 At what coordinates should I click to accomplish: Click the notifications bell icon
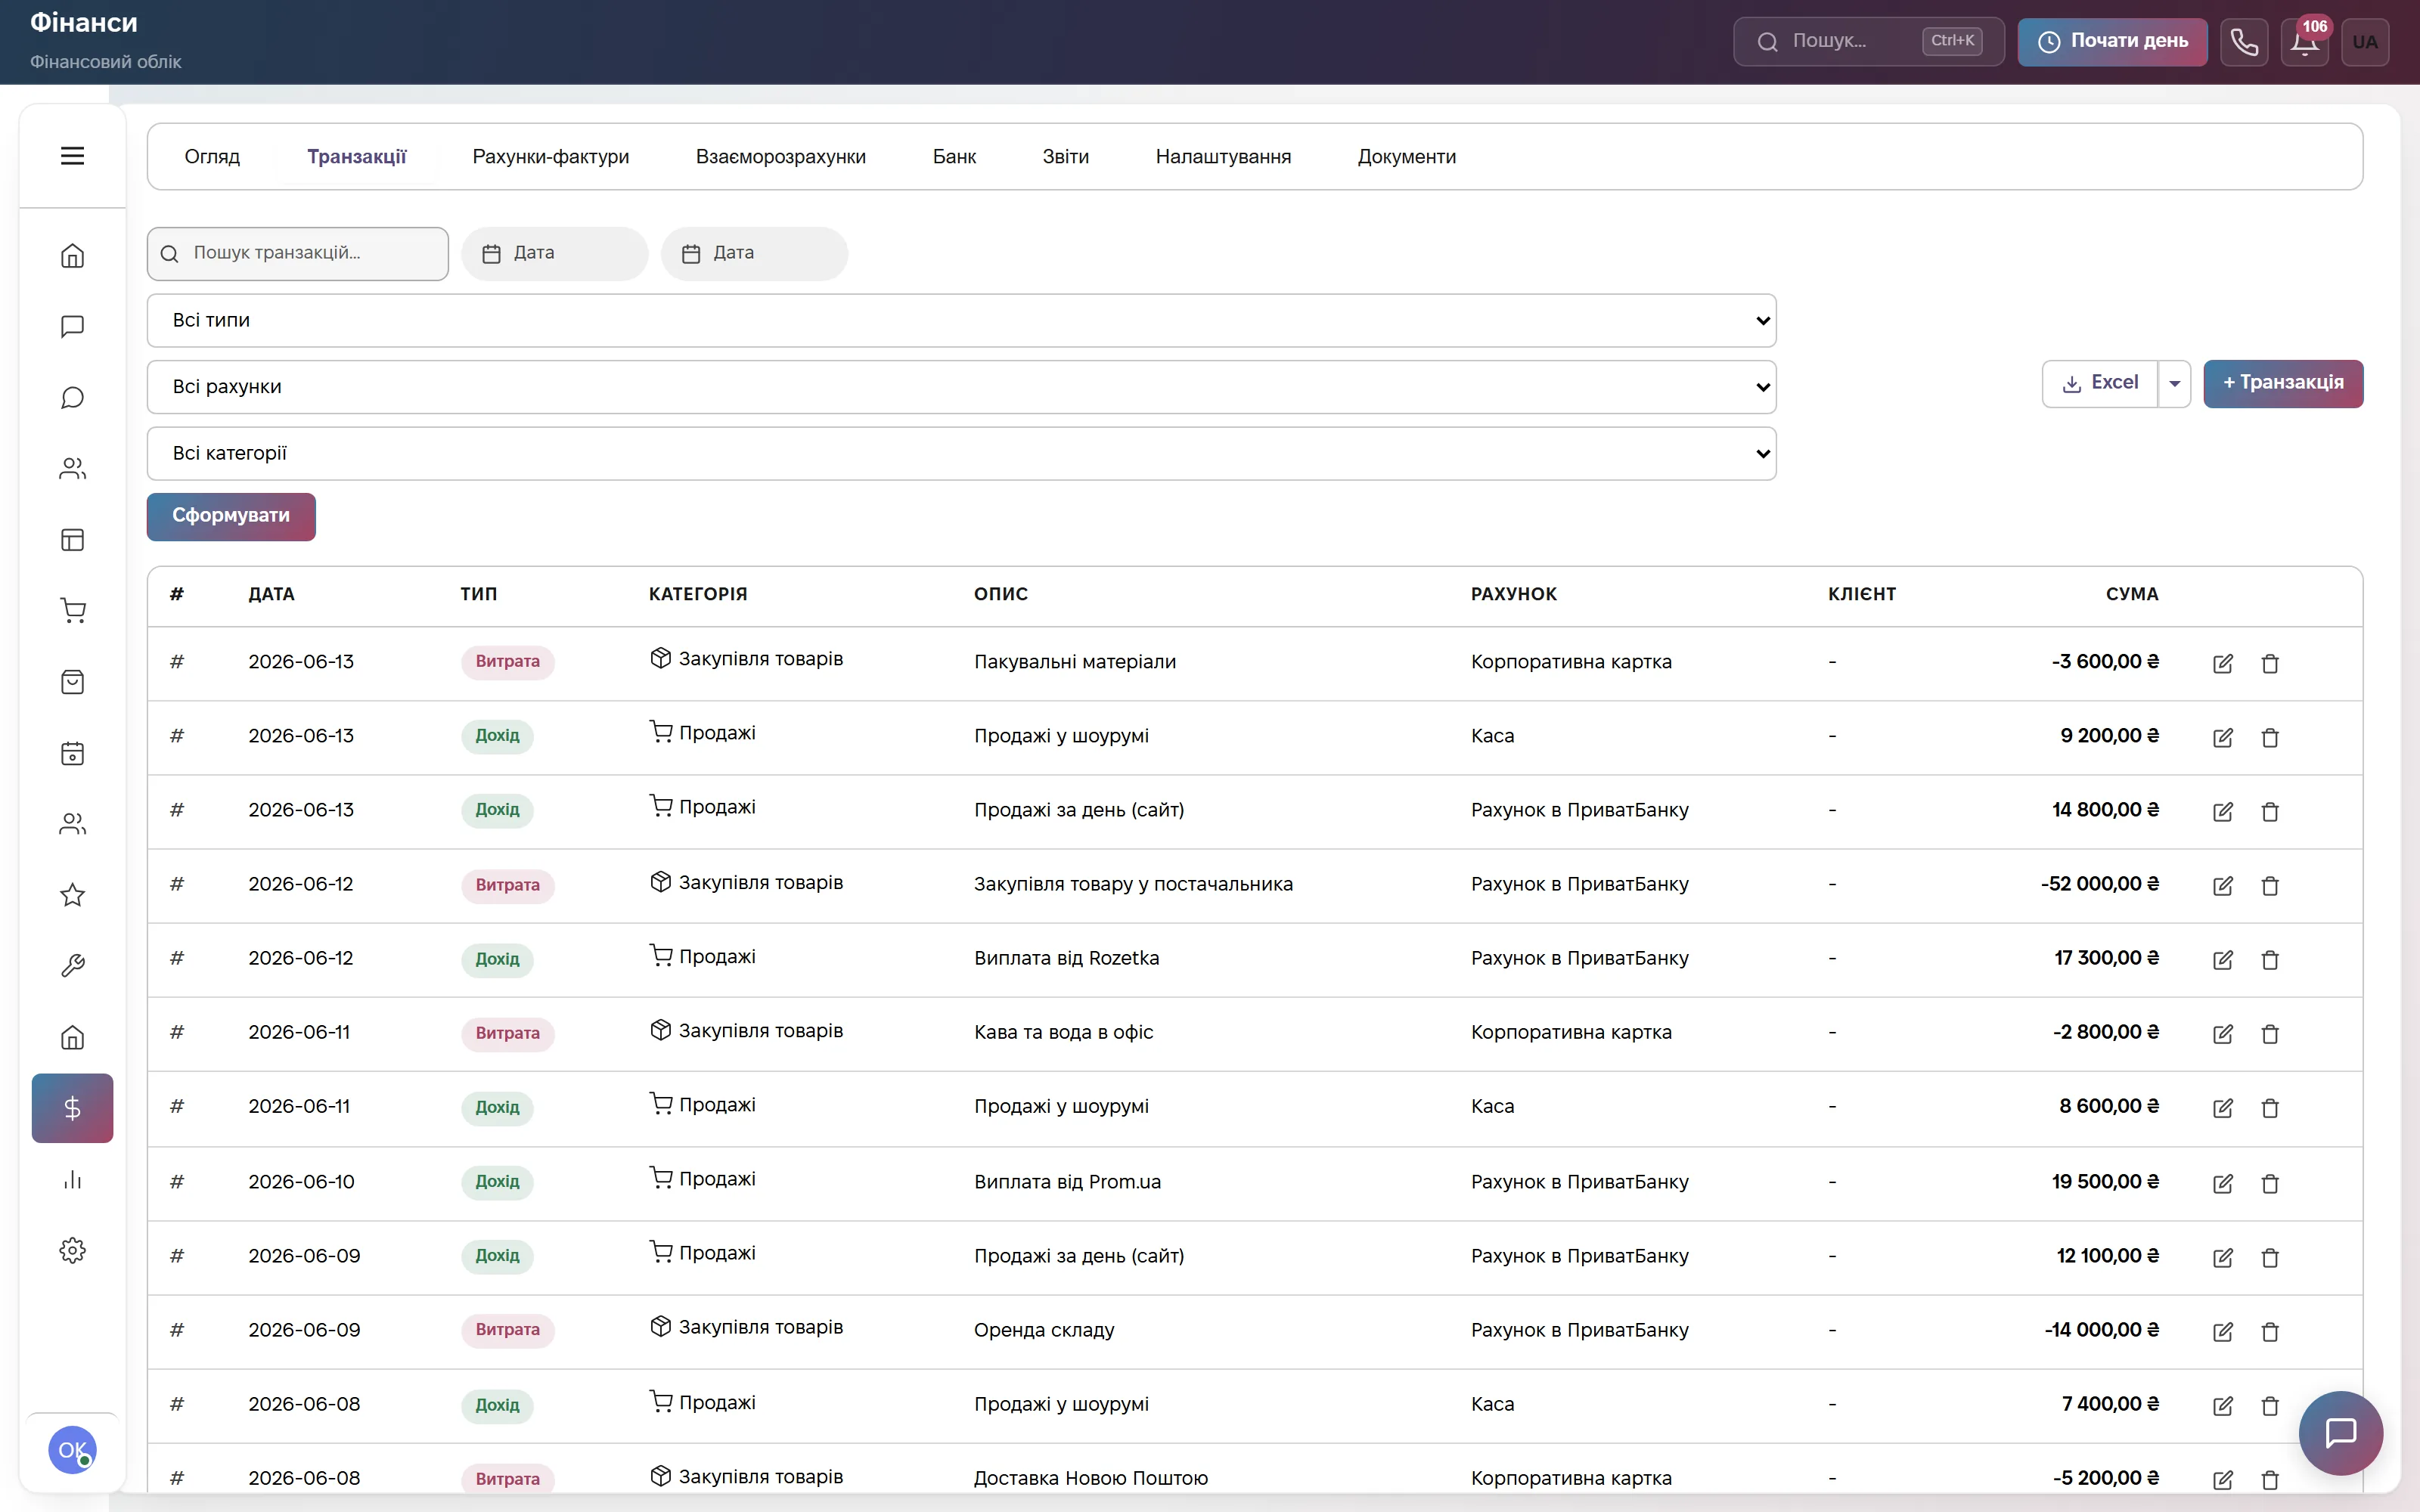coord(2304,42)
